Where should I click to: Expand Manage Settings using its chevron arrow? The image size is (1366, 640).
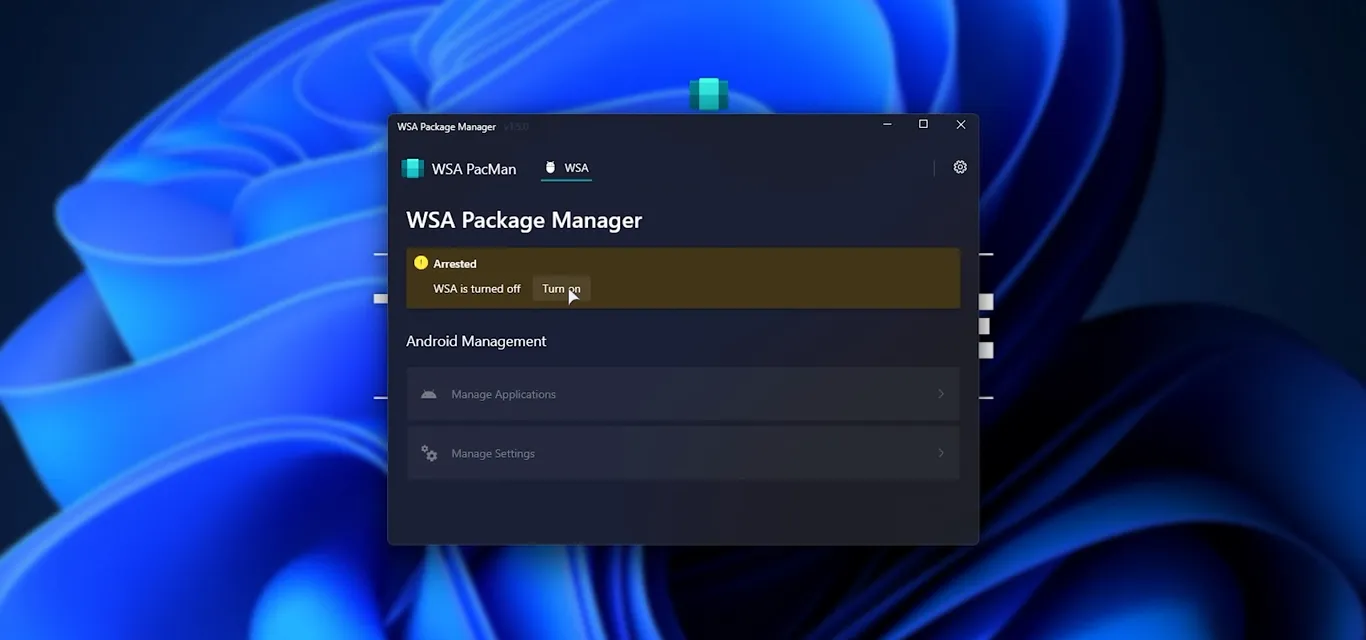[940, 453]
